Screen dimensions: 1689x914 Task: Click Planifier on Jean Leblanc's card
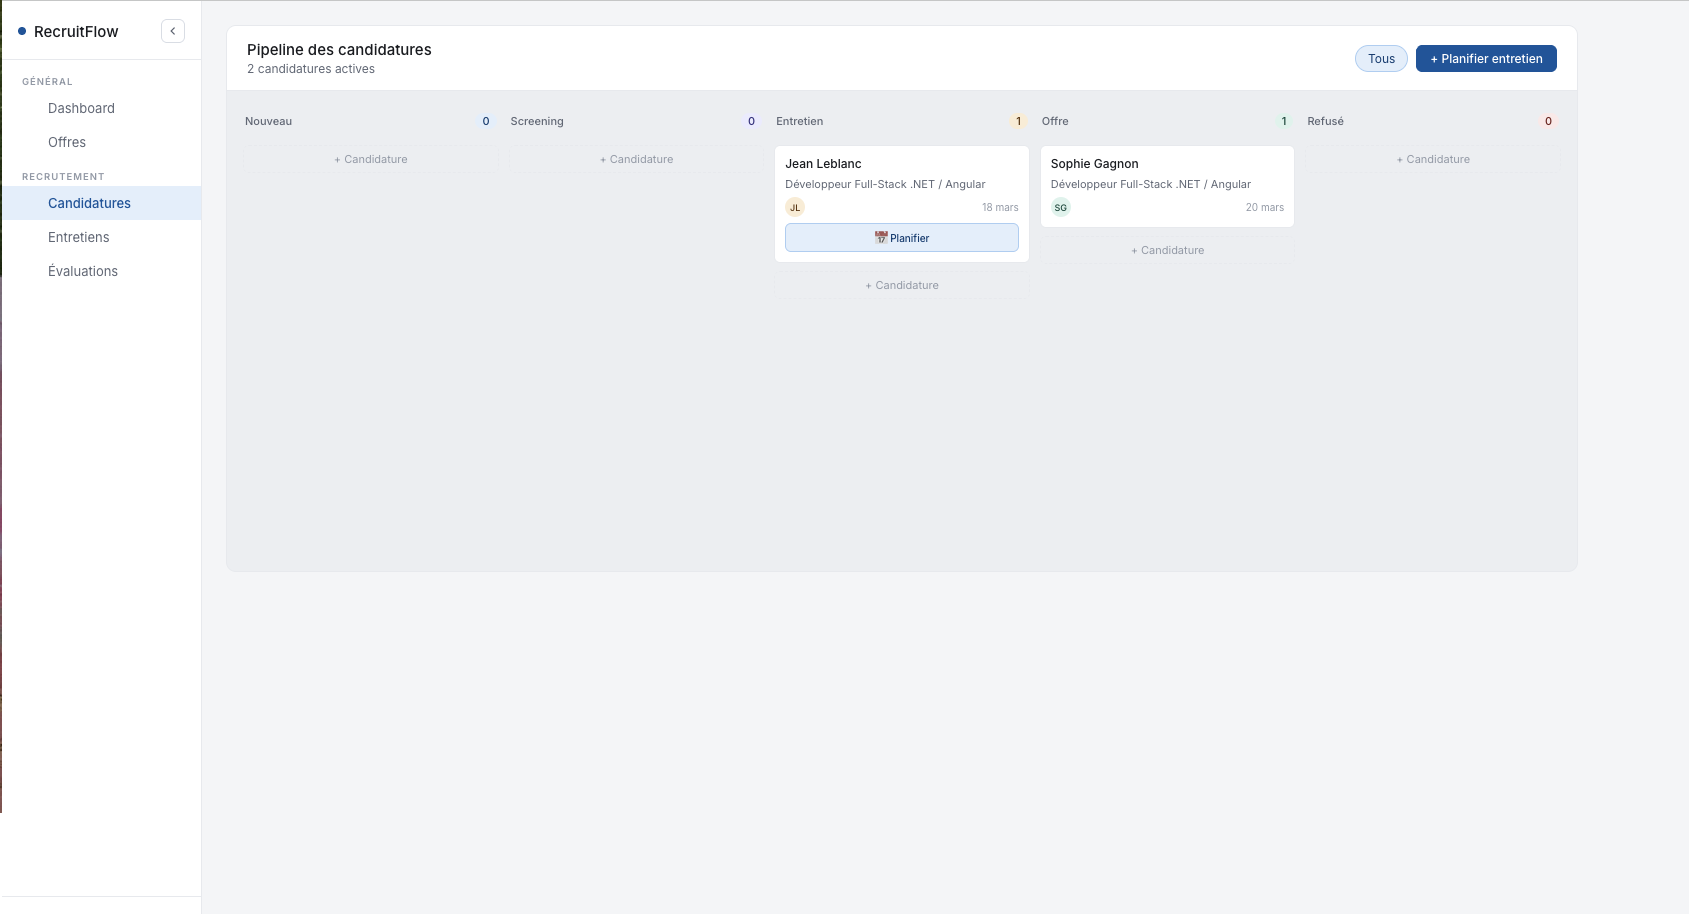(901, 238)
